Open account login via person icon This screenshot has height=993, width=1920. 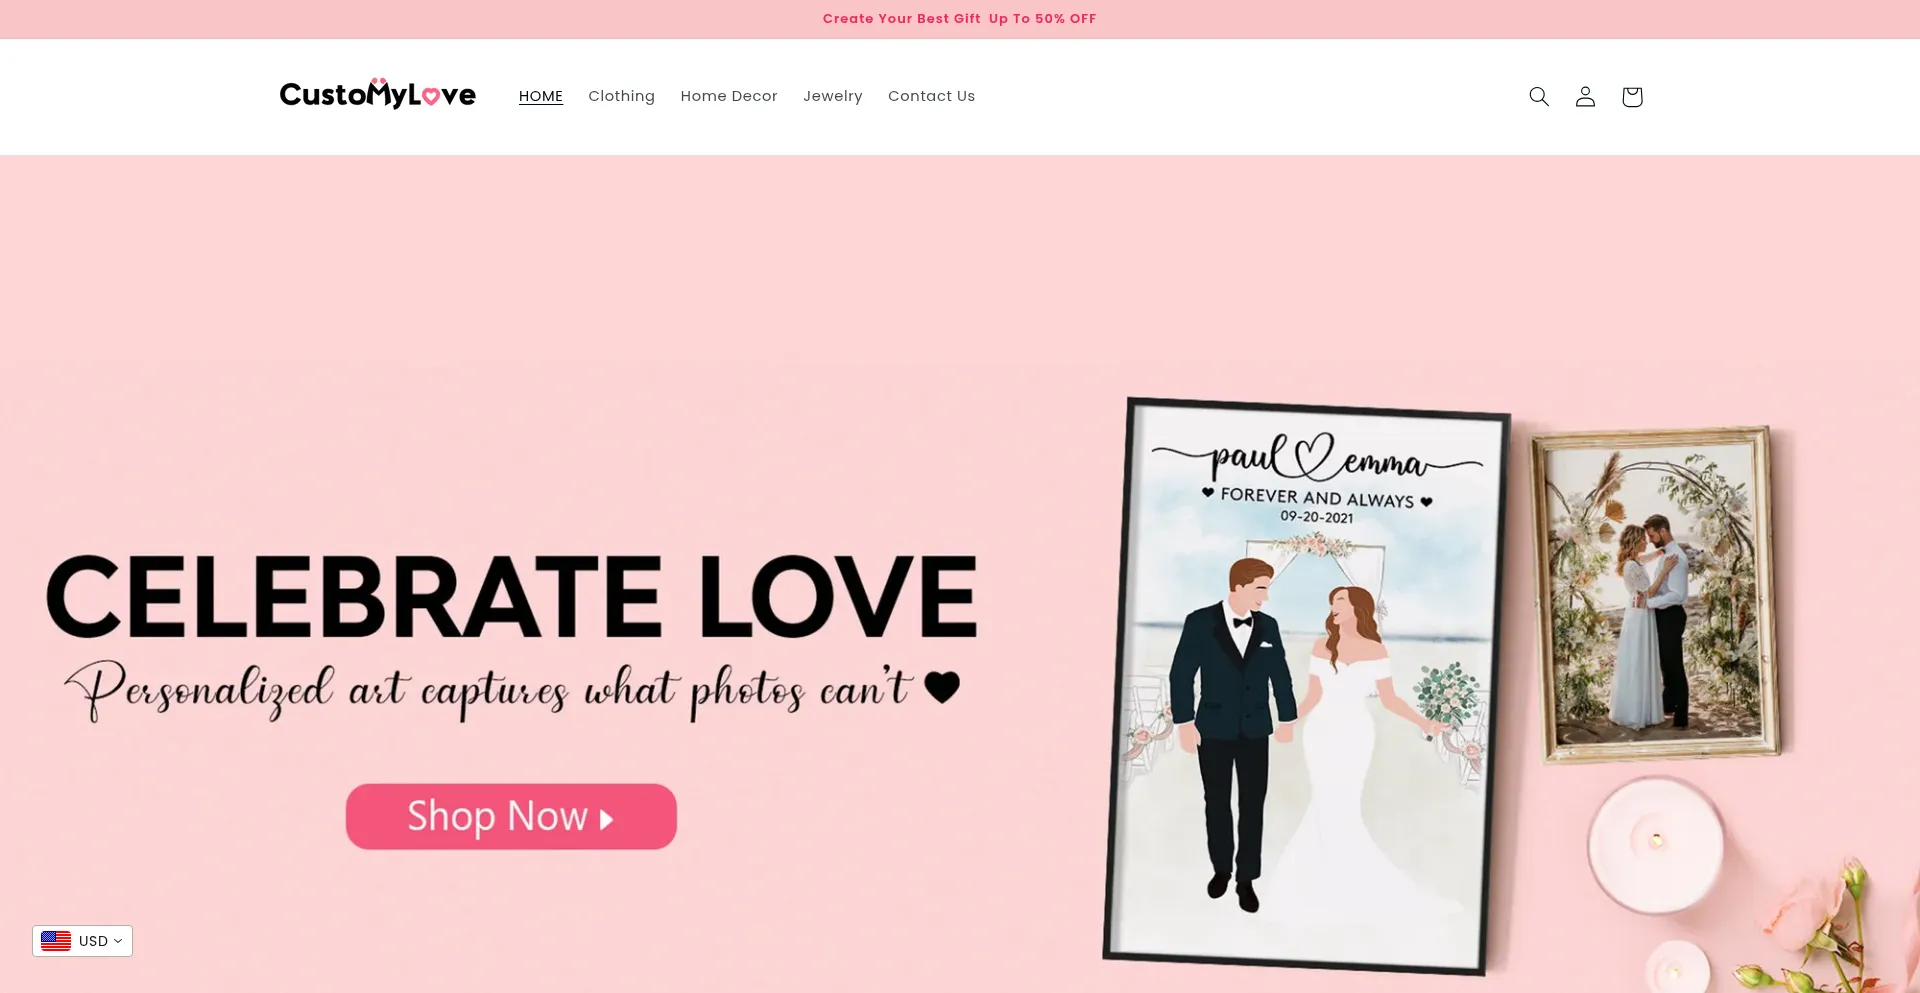1585,96
